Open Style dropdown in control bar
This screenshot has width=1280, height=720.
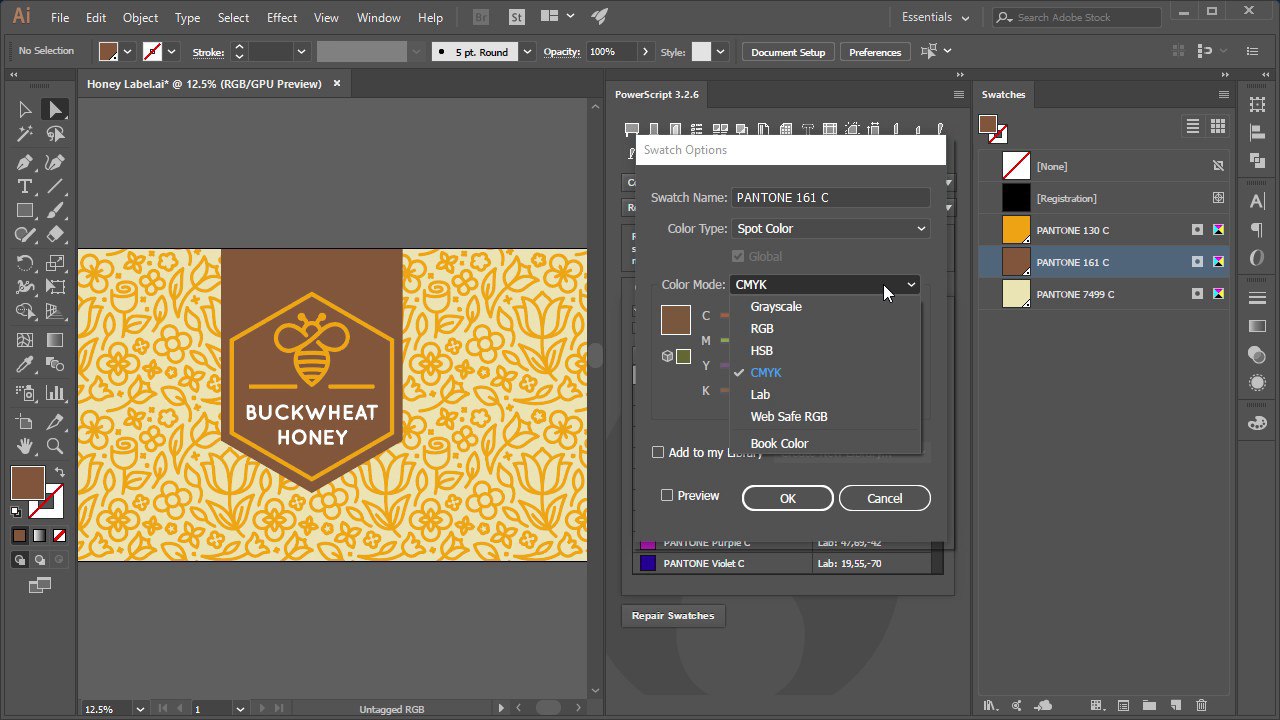coord(720,52)
